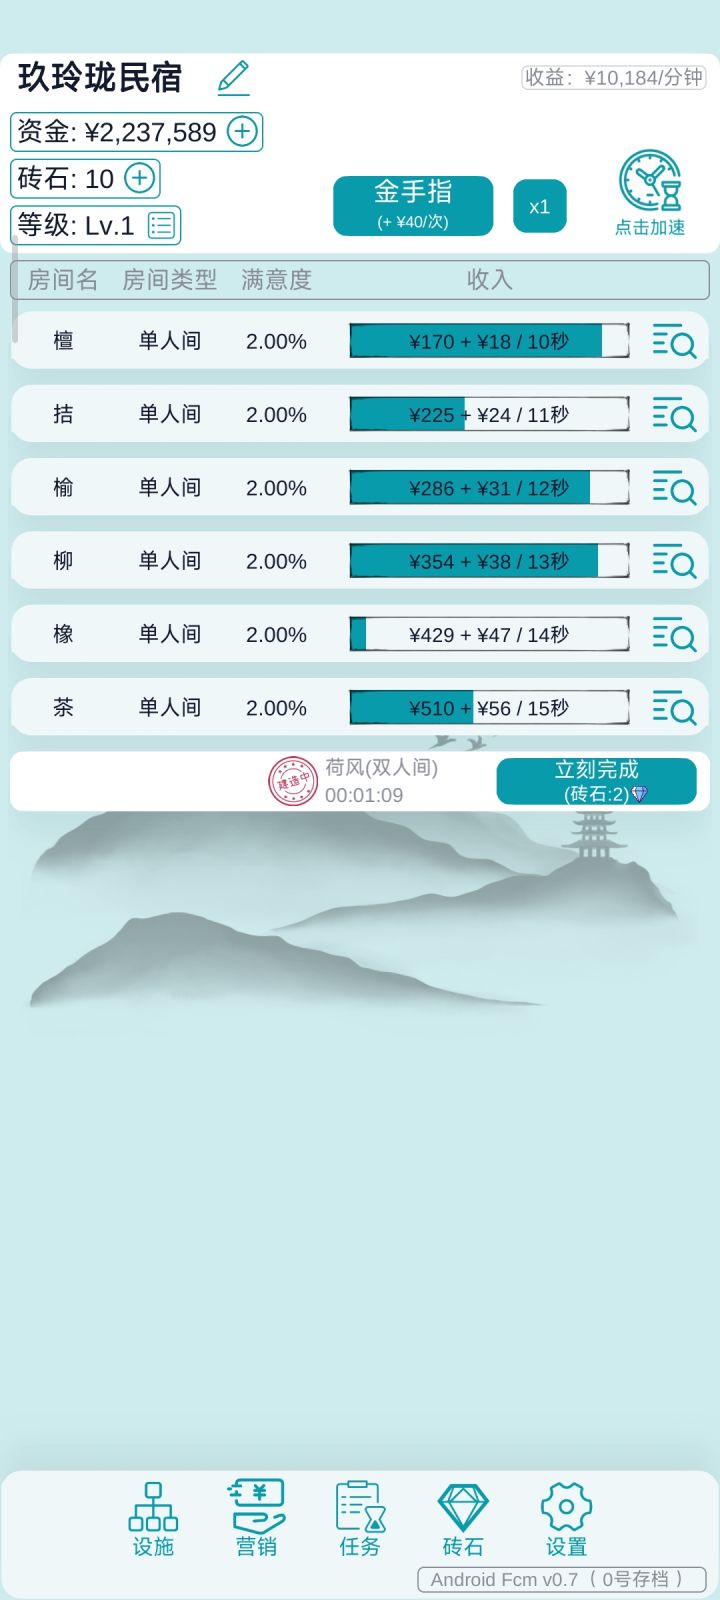720x1600 pixels.
Task: Add funds with the 资金 plus icon
Action: [242, 131]
